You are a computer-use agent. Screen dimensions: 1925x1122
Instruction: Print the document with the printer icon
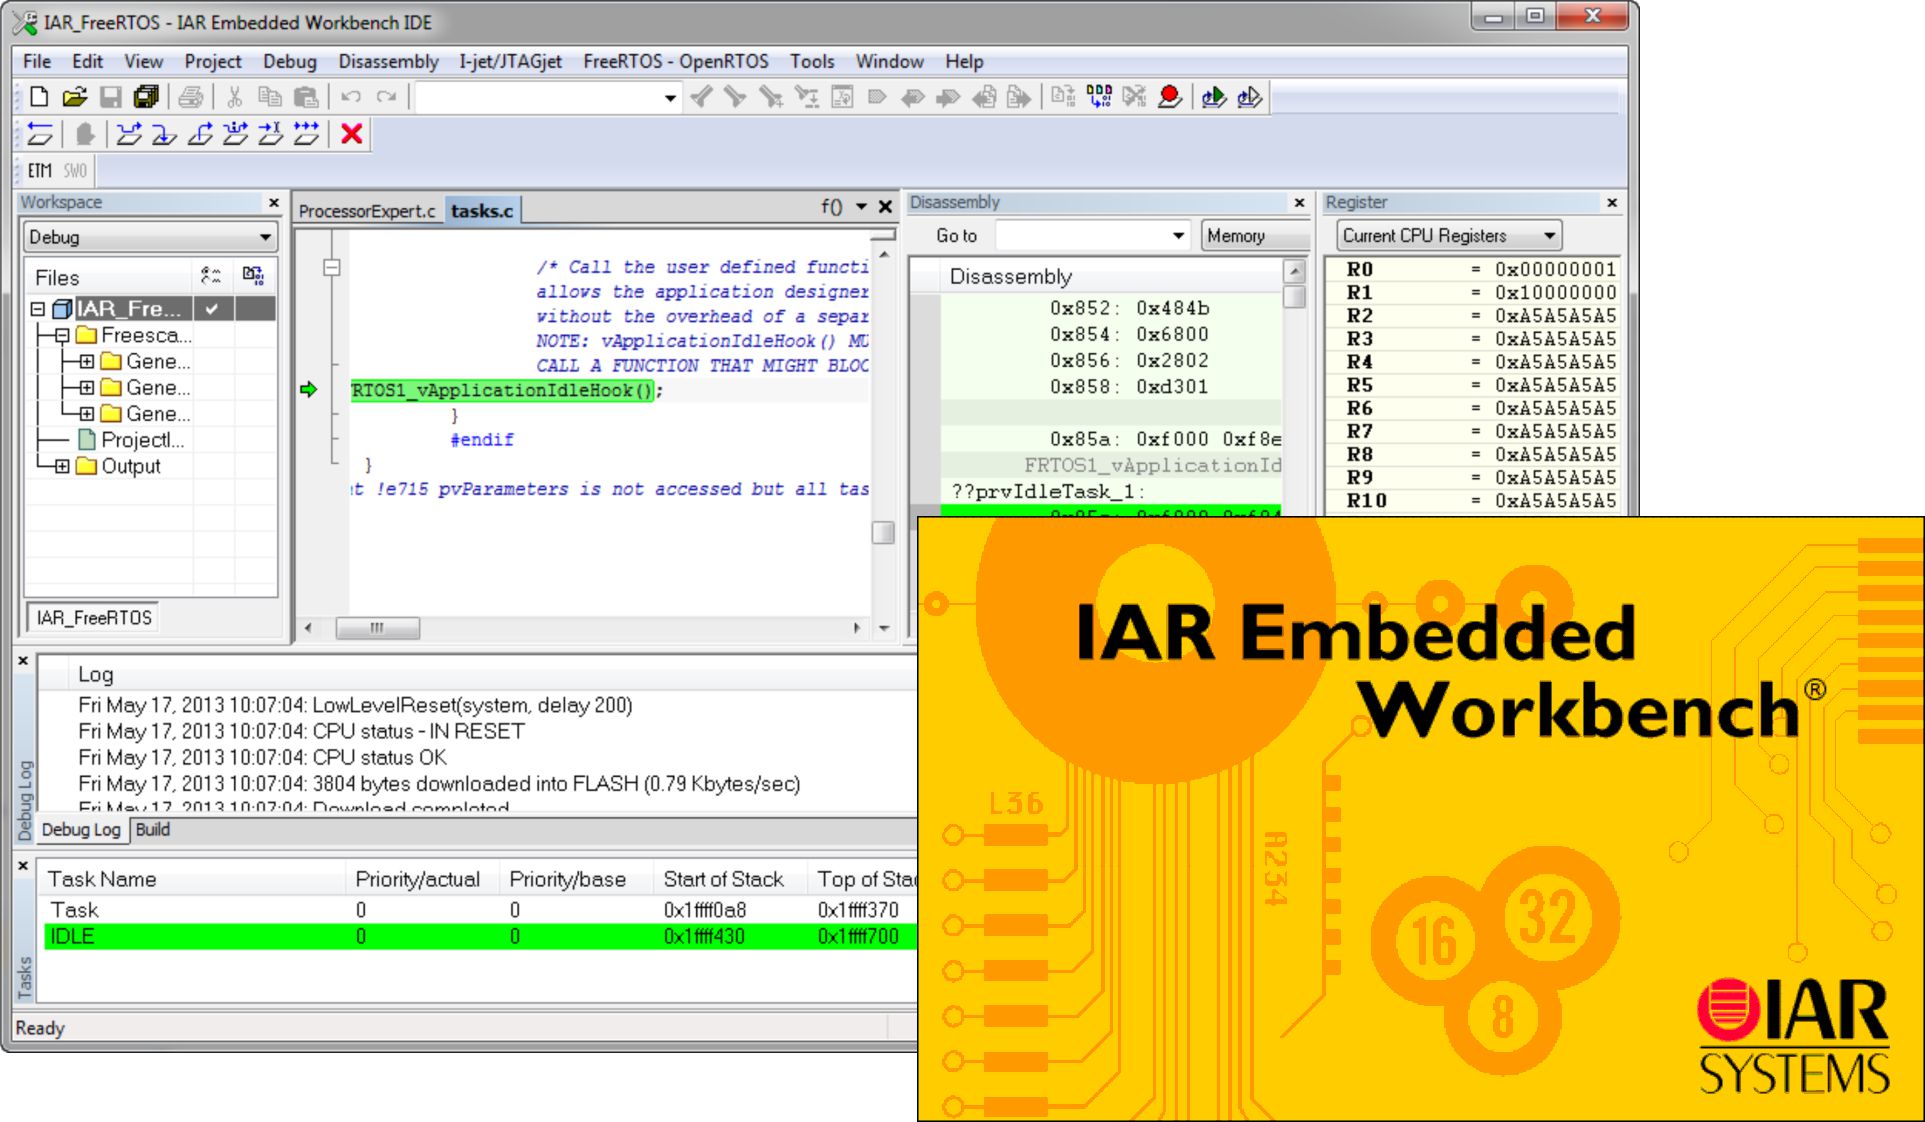point(190,97)
